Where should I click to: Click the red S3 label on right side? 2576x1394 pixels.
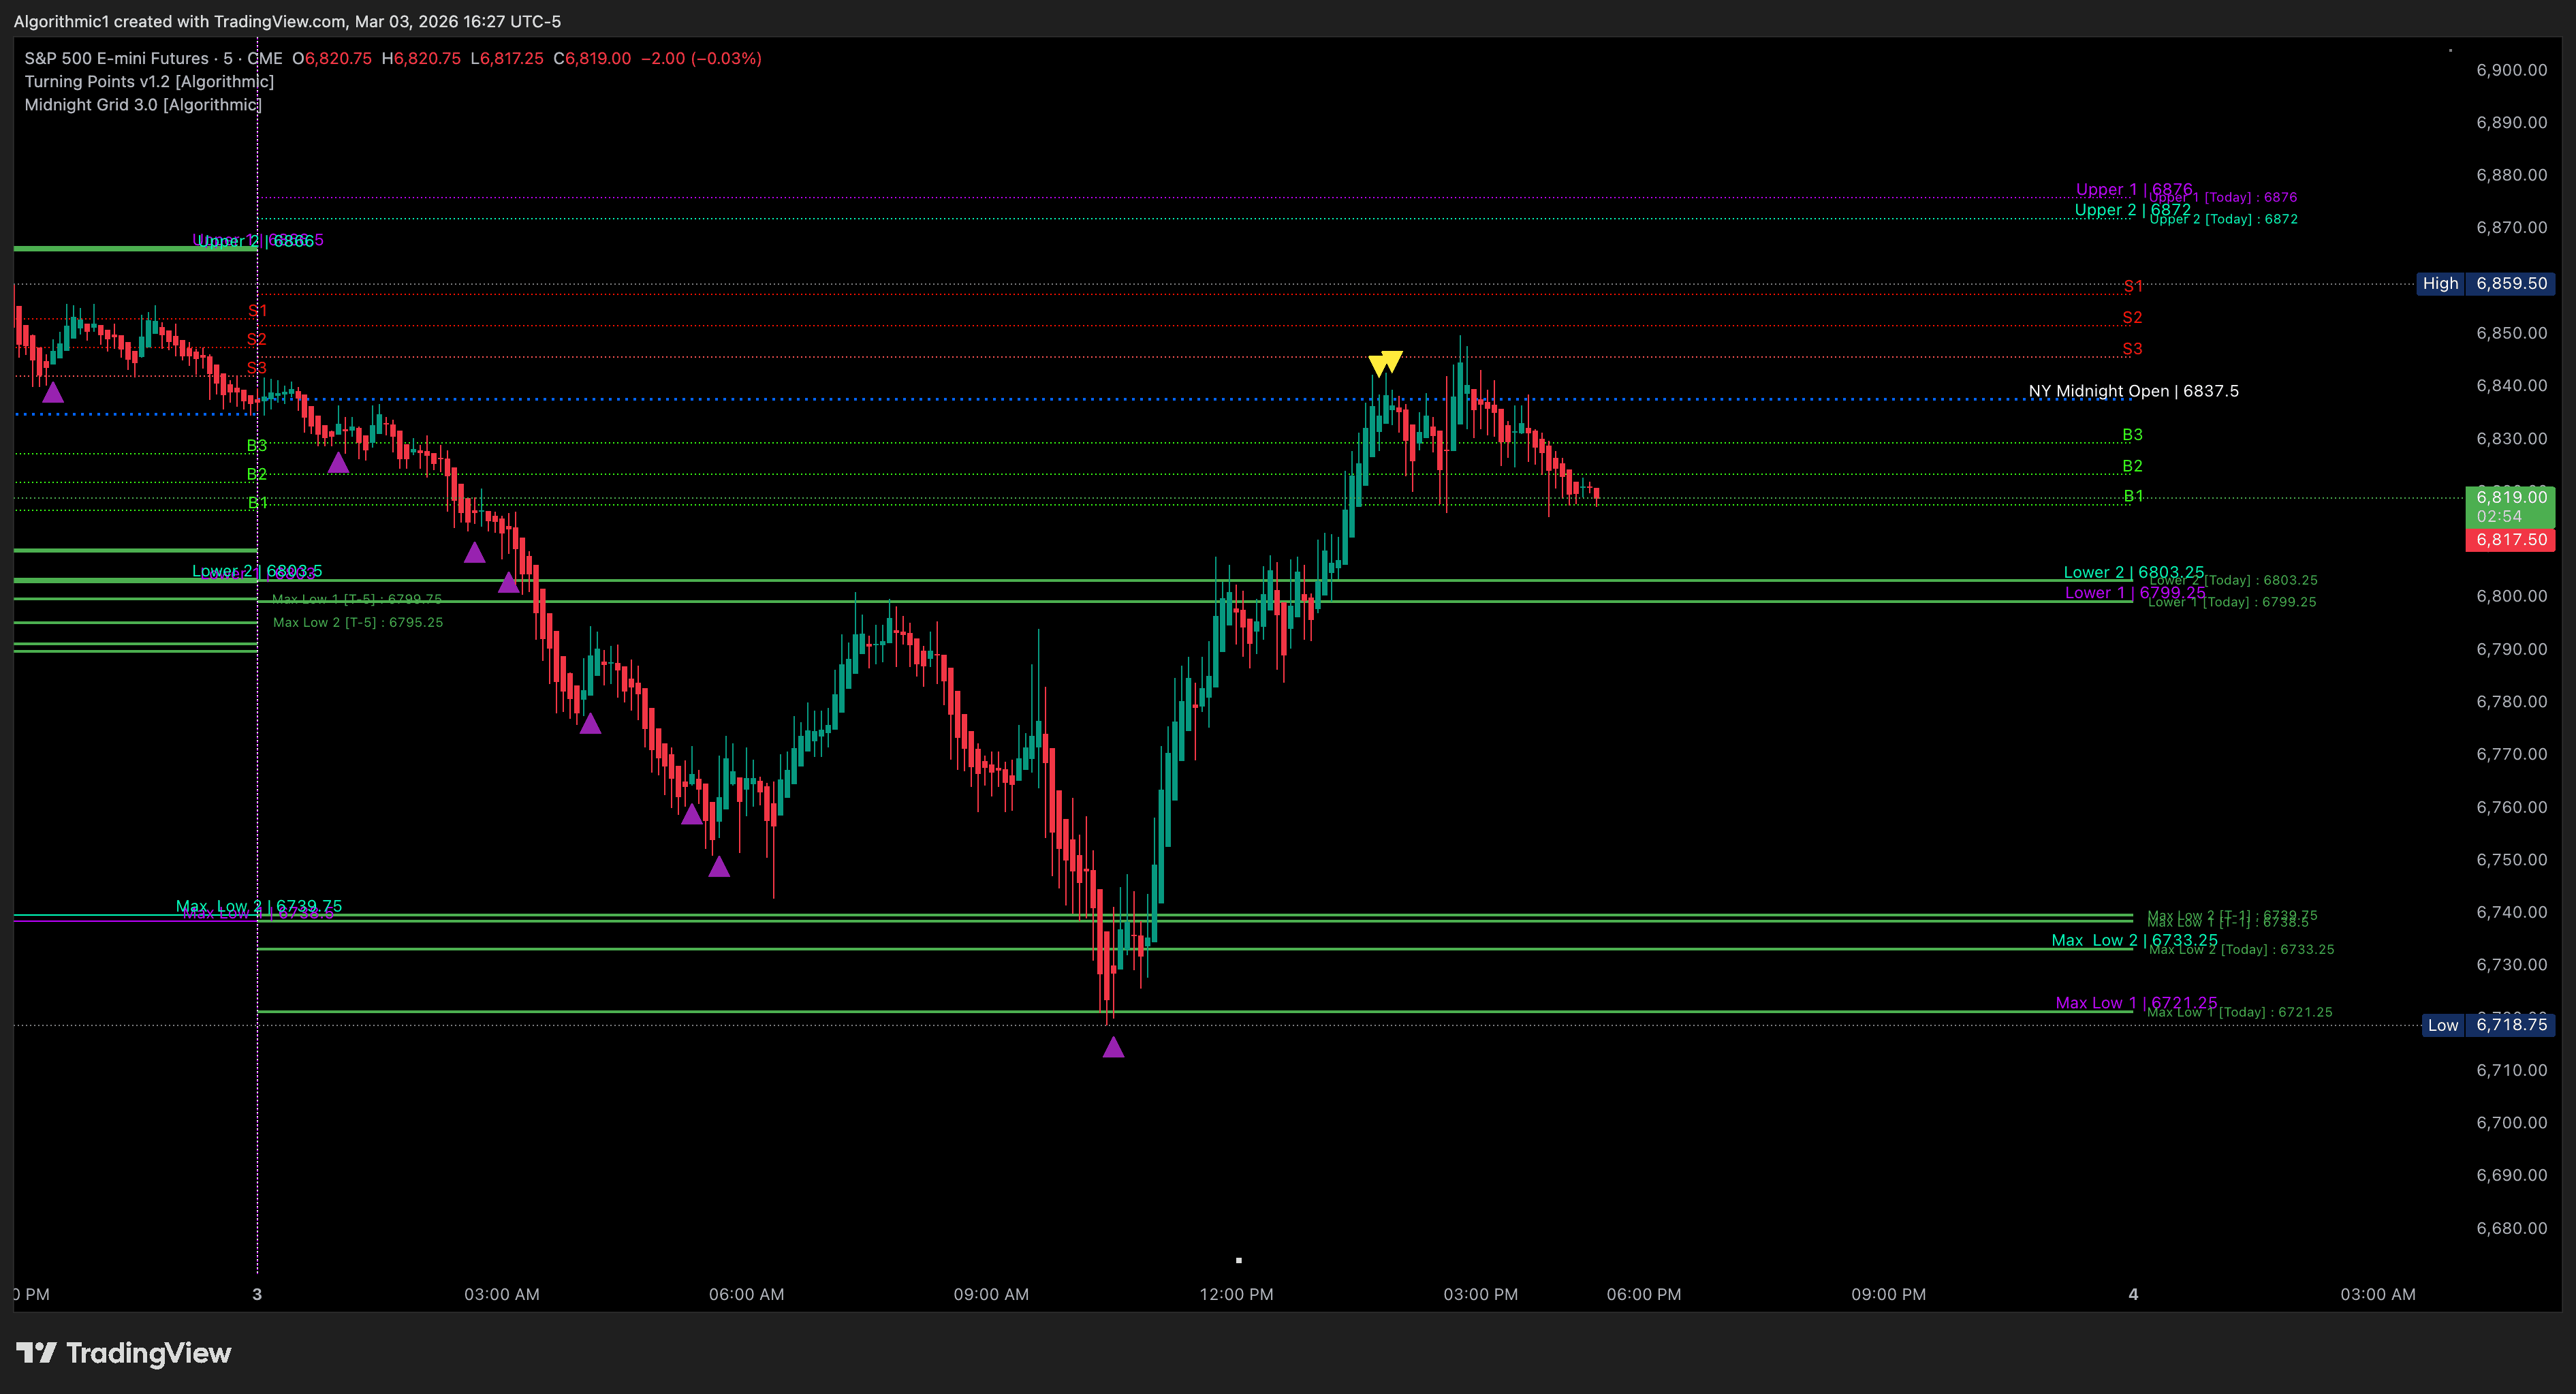pos(2132,349)
